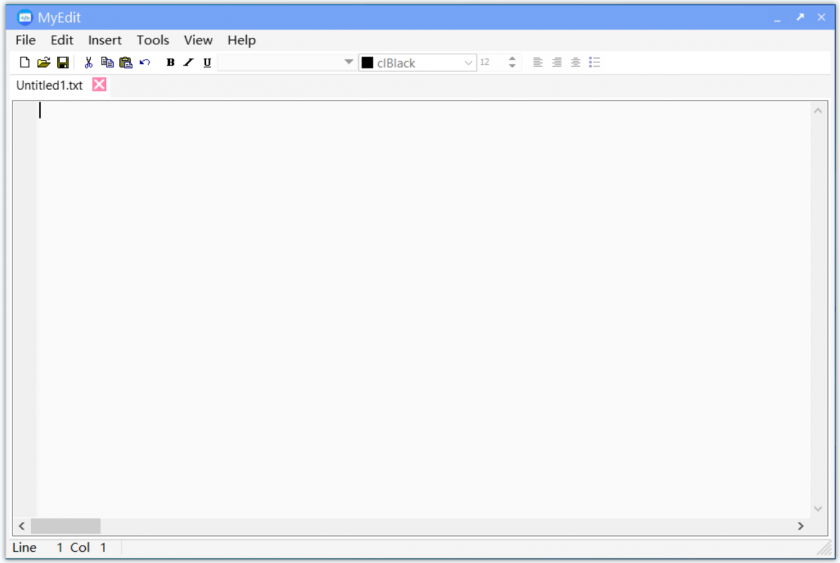The height and width of the screenshot is (563, 840).
Task: Open the Insert menu
Action: (104, 40)
